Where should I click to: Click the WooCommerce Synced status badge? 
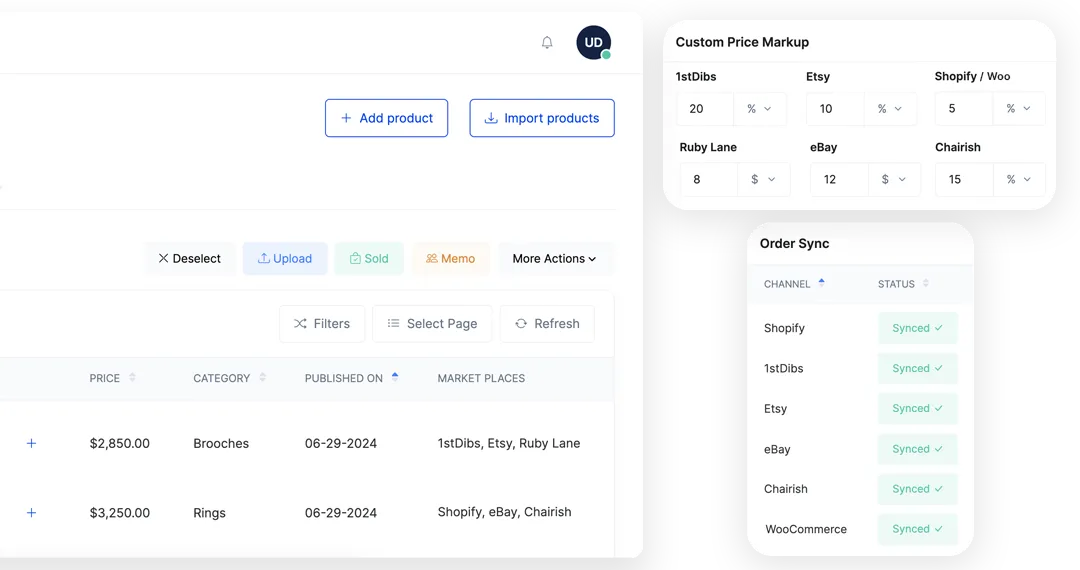(917, 529)
